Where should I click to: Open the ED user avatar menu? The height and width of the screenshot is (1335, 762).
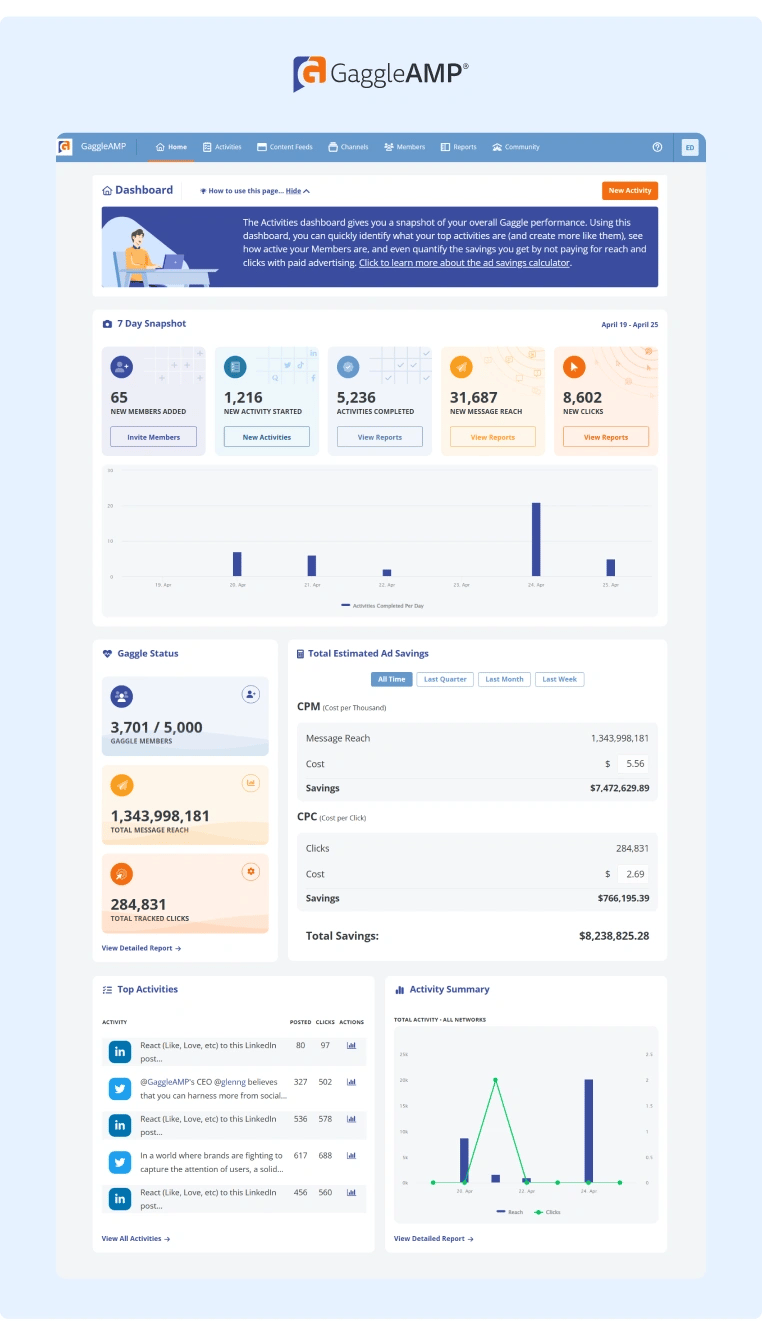tap(689, 147)
